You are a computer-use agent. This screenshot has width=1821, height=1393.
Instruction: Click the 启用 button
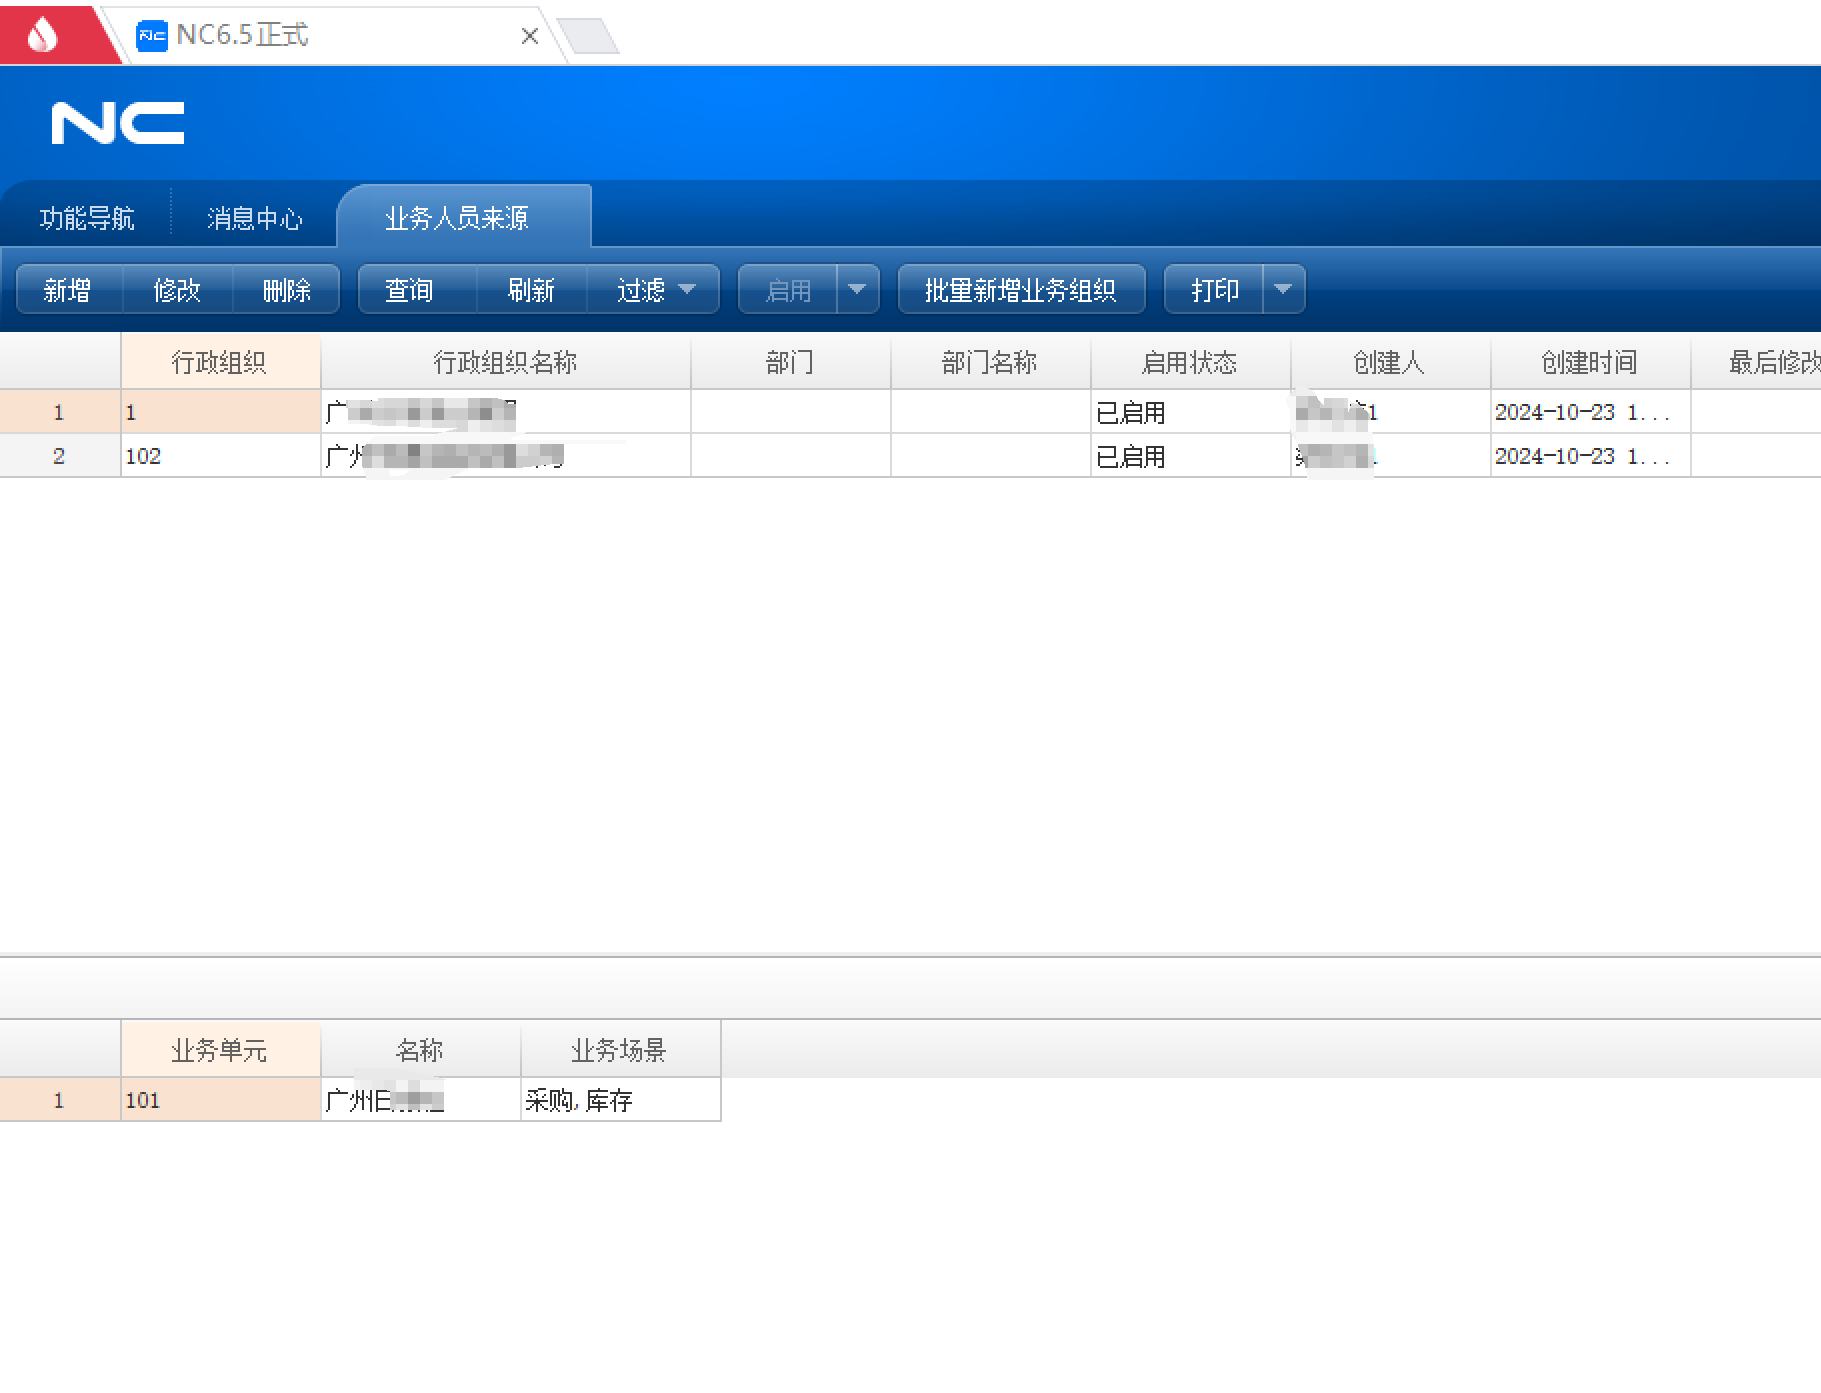coord(788,290)
